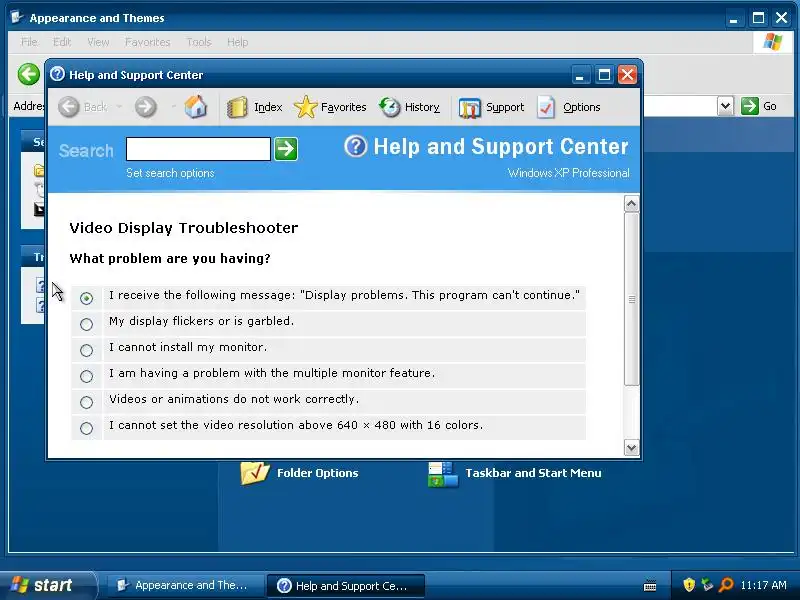Click the Windows flag logo
This screenshot has height=600, width=800.
tap(772, 42)
